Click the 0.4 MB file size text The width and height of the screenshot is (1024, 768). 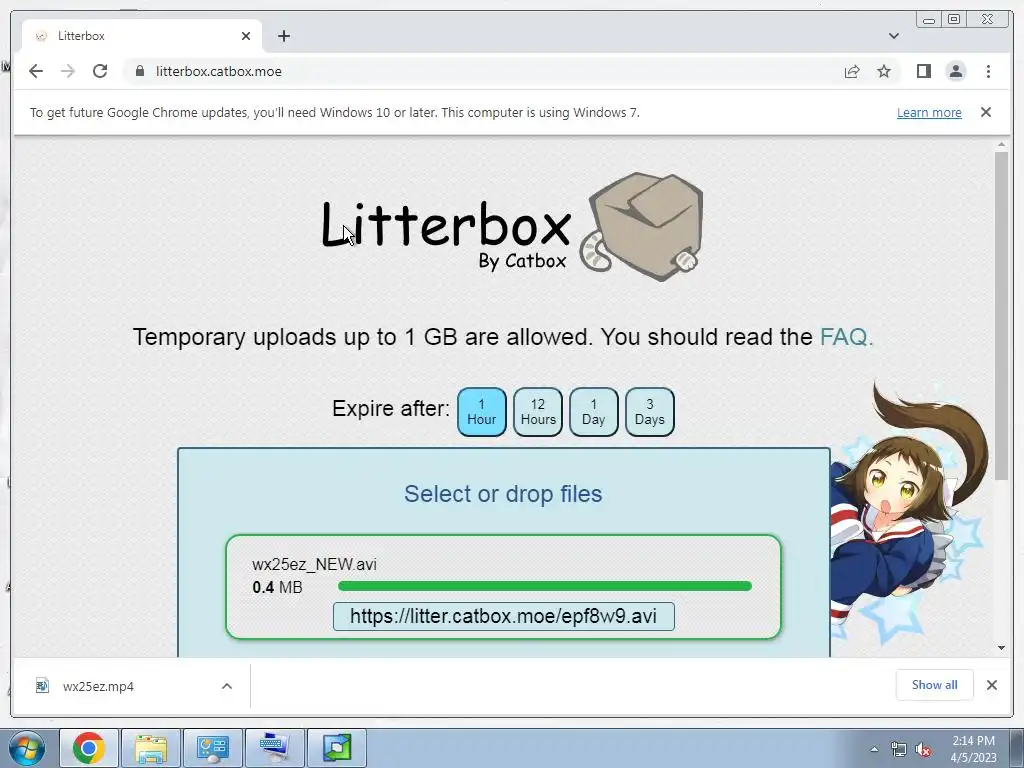click(x=278, y=587)
